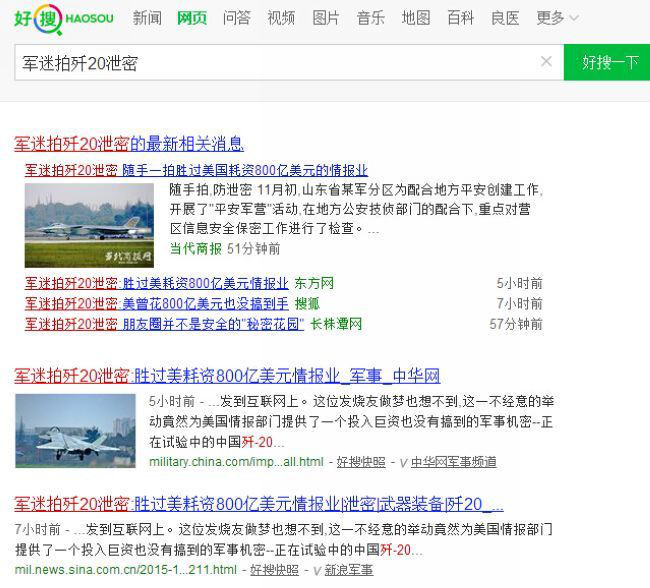Image resolution: width=650 pixels, height=588 pixels.
Task: Click the 51分钟前 timestamp
Action: click(253, 249)
